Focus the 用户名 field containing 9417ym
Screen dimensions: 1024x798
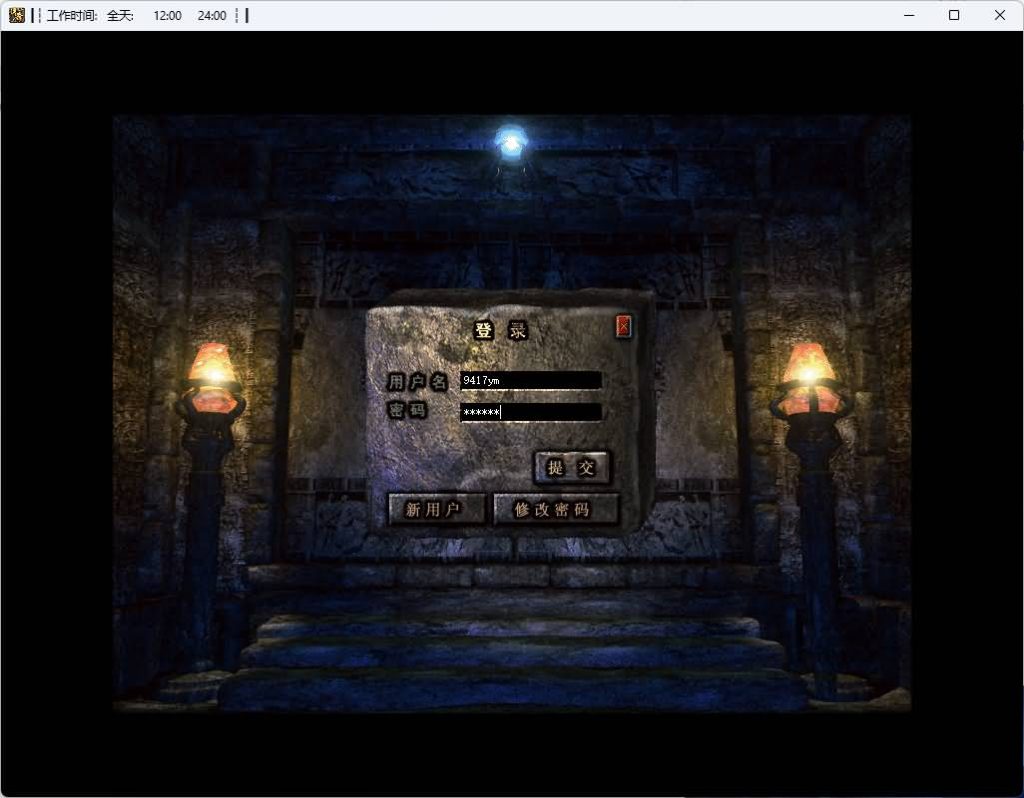click(531, 380)
